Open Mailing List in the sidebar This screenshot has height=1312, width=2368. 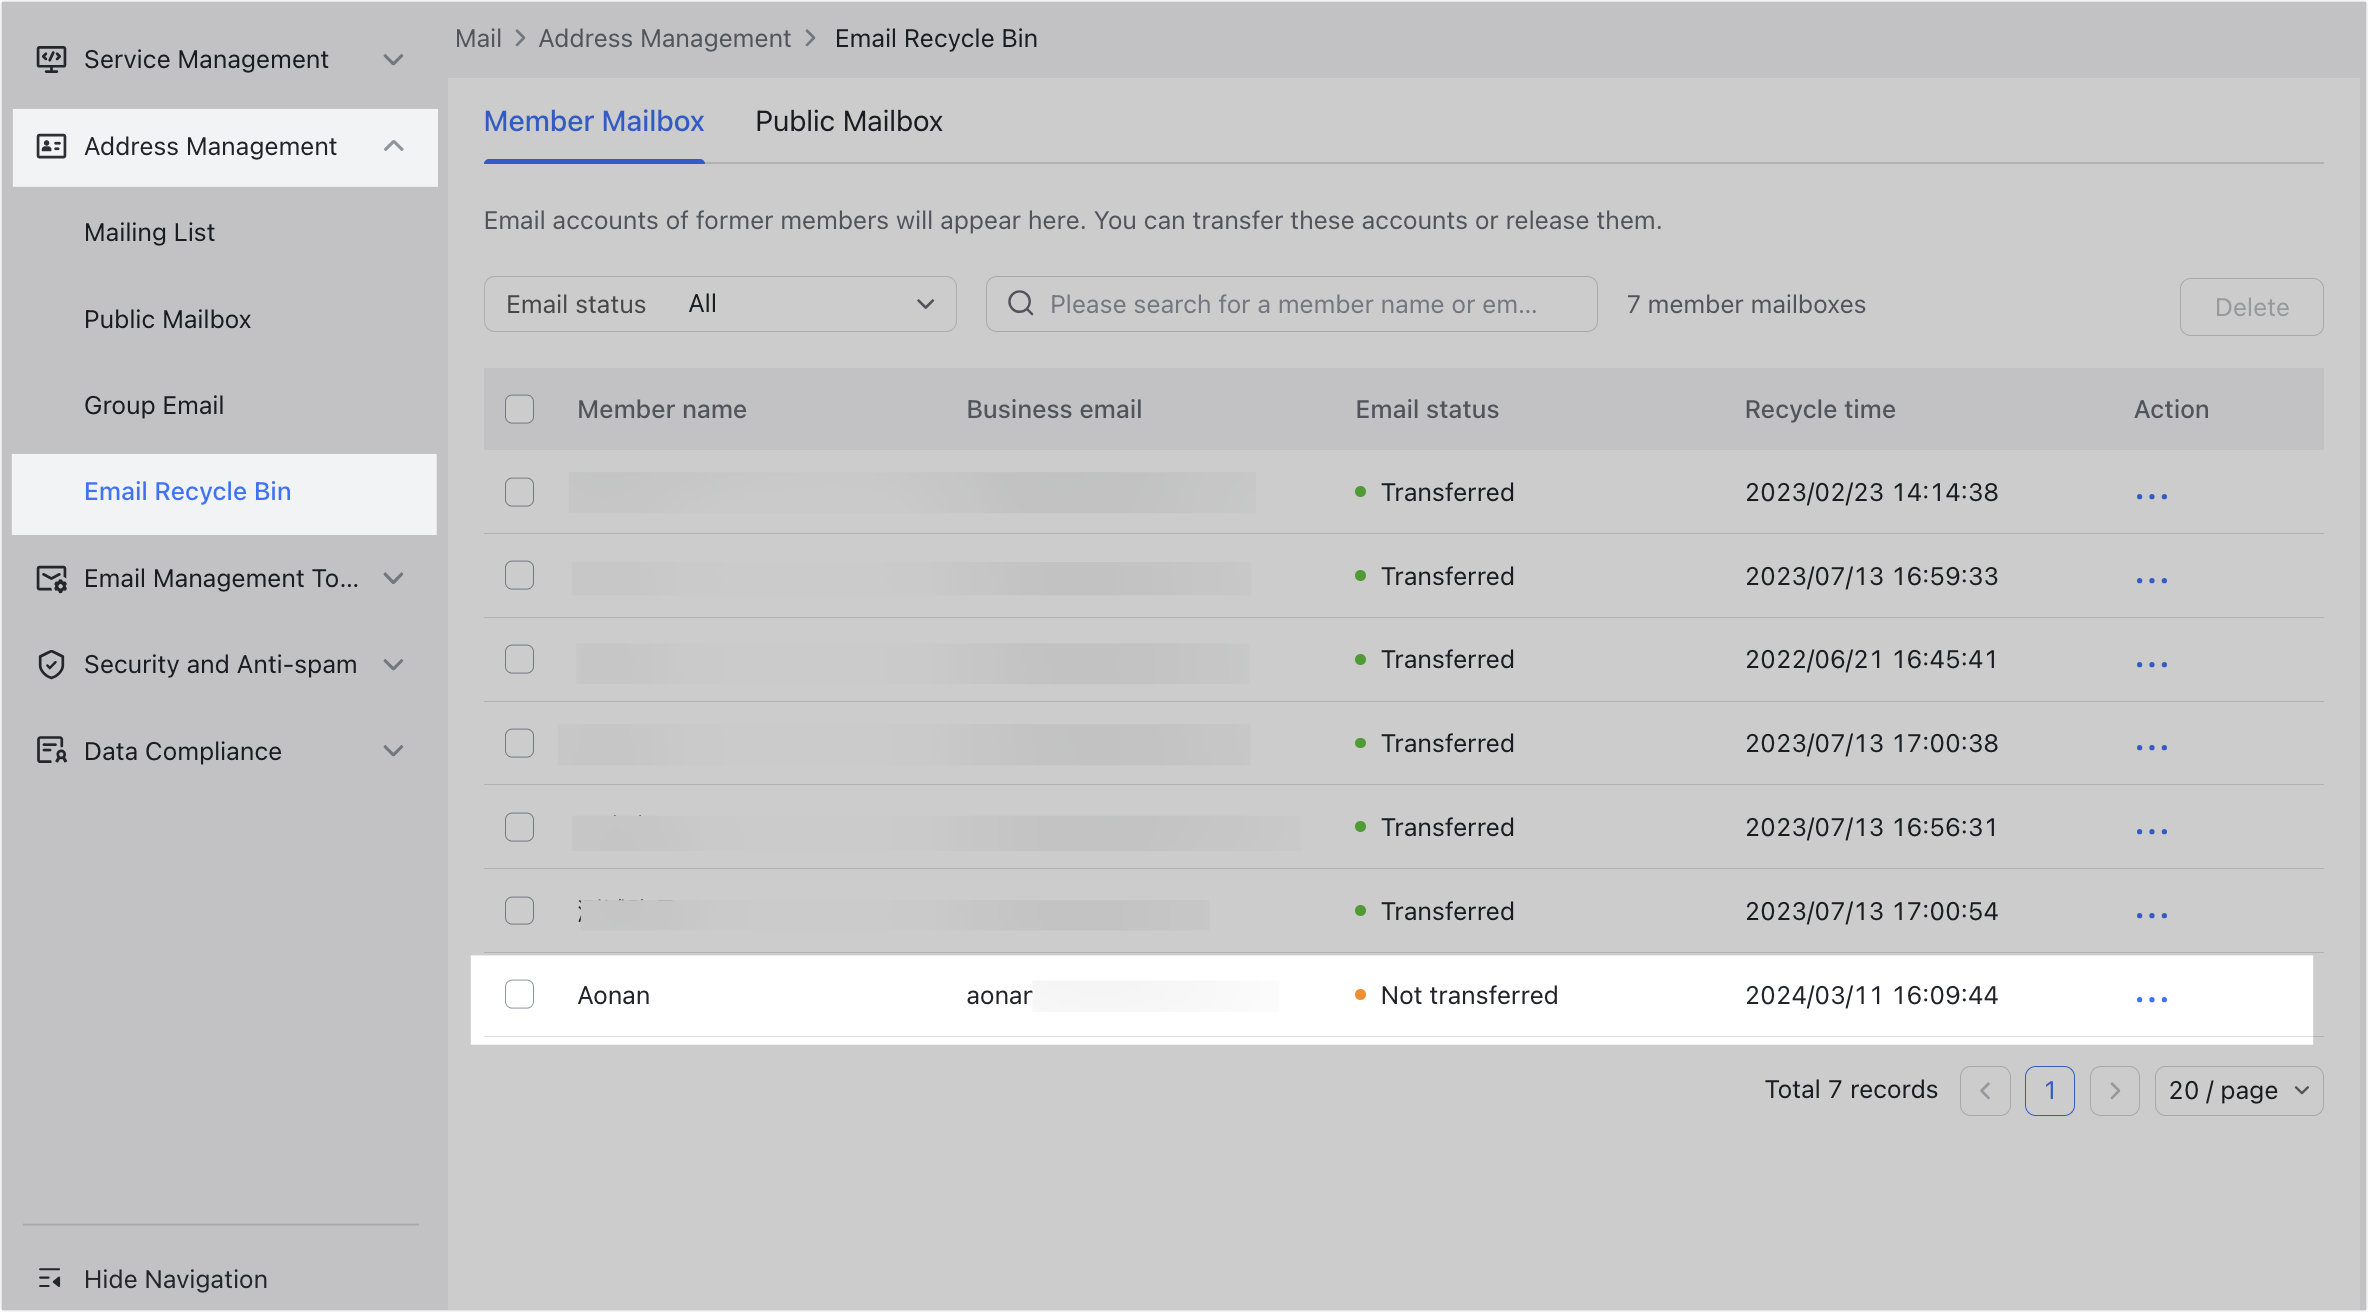(x=150, y=232)
